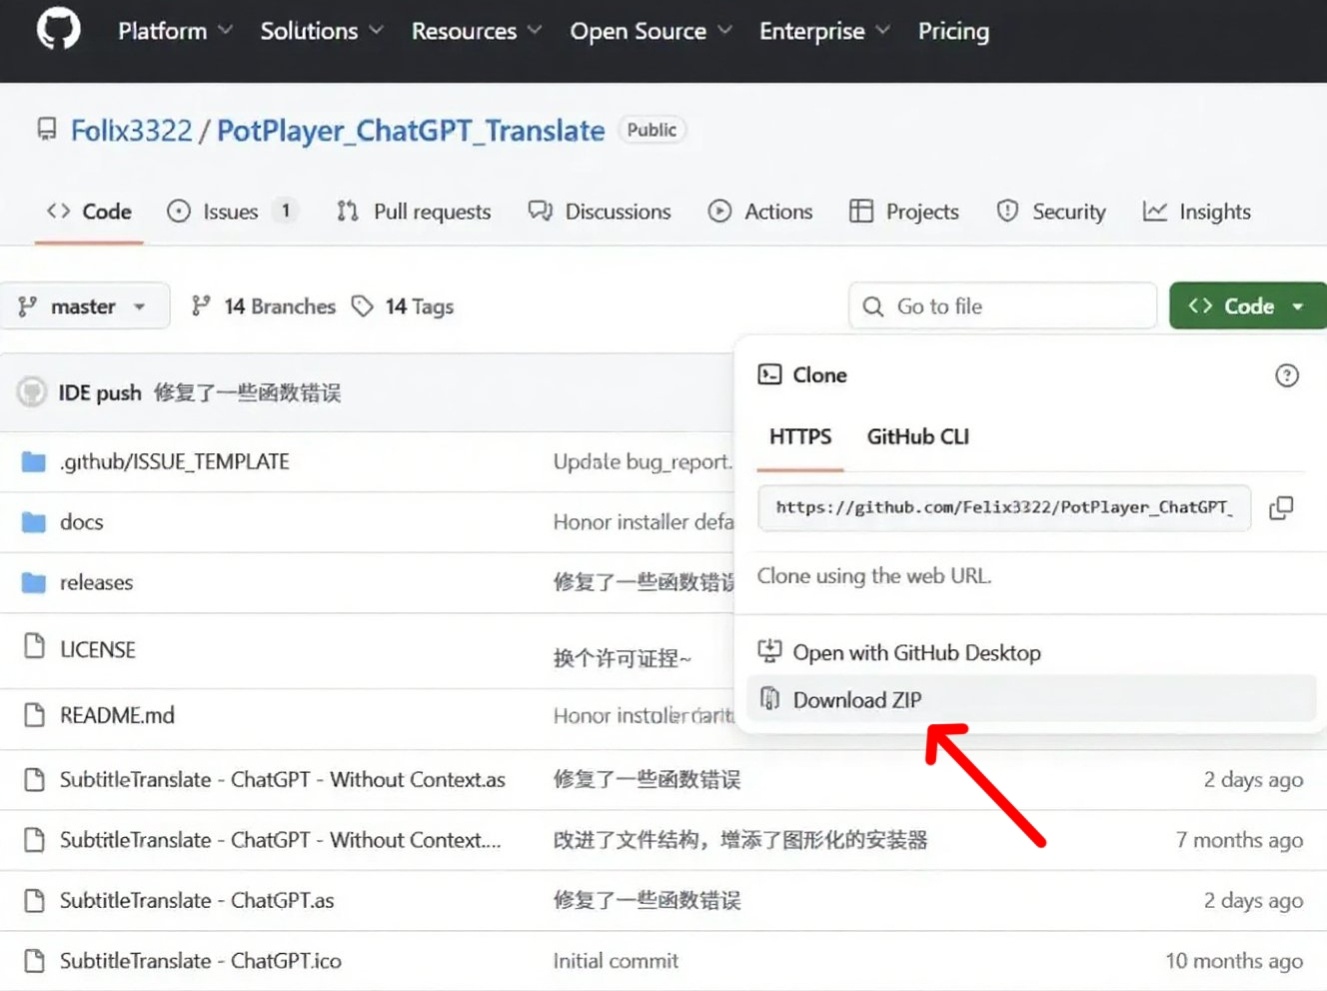Click Download ZIP

point(1031,699)
